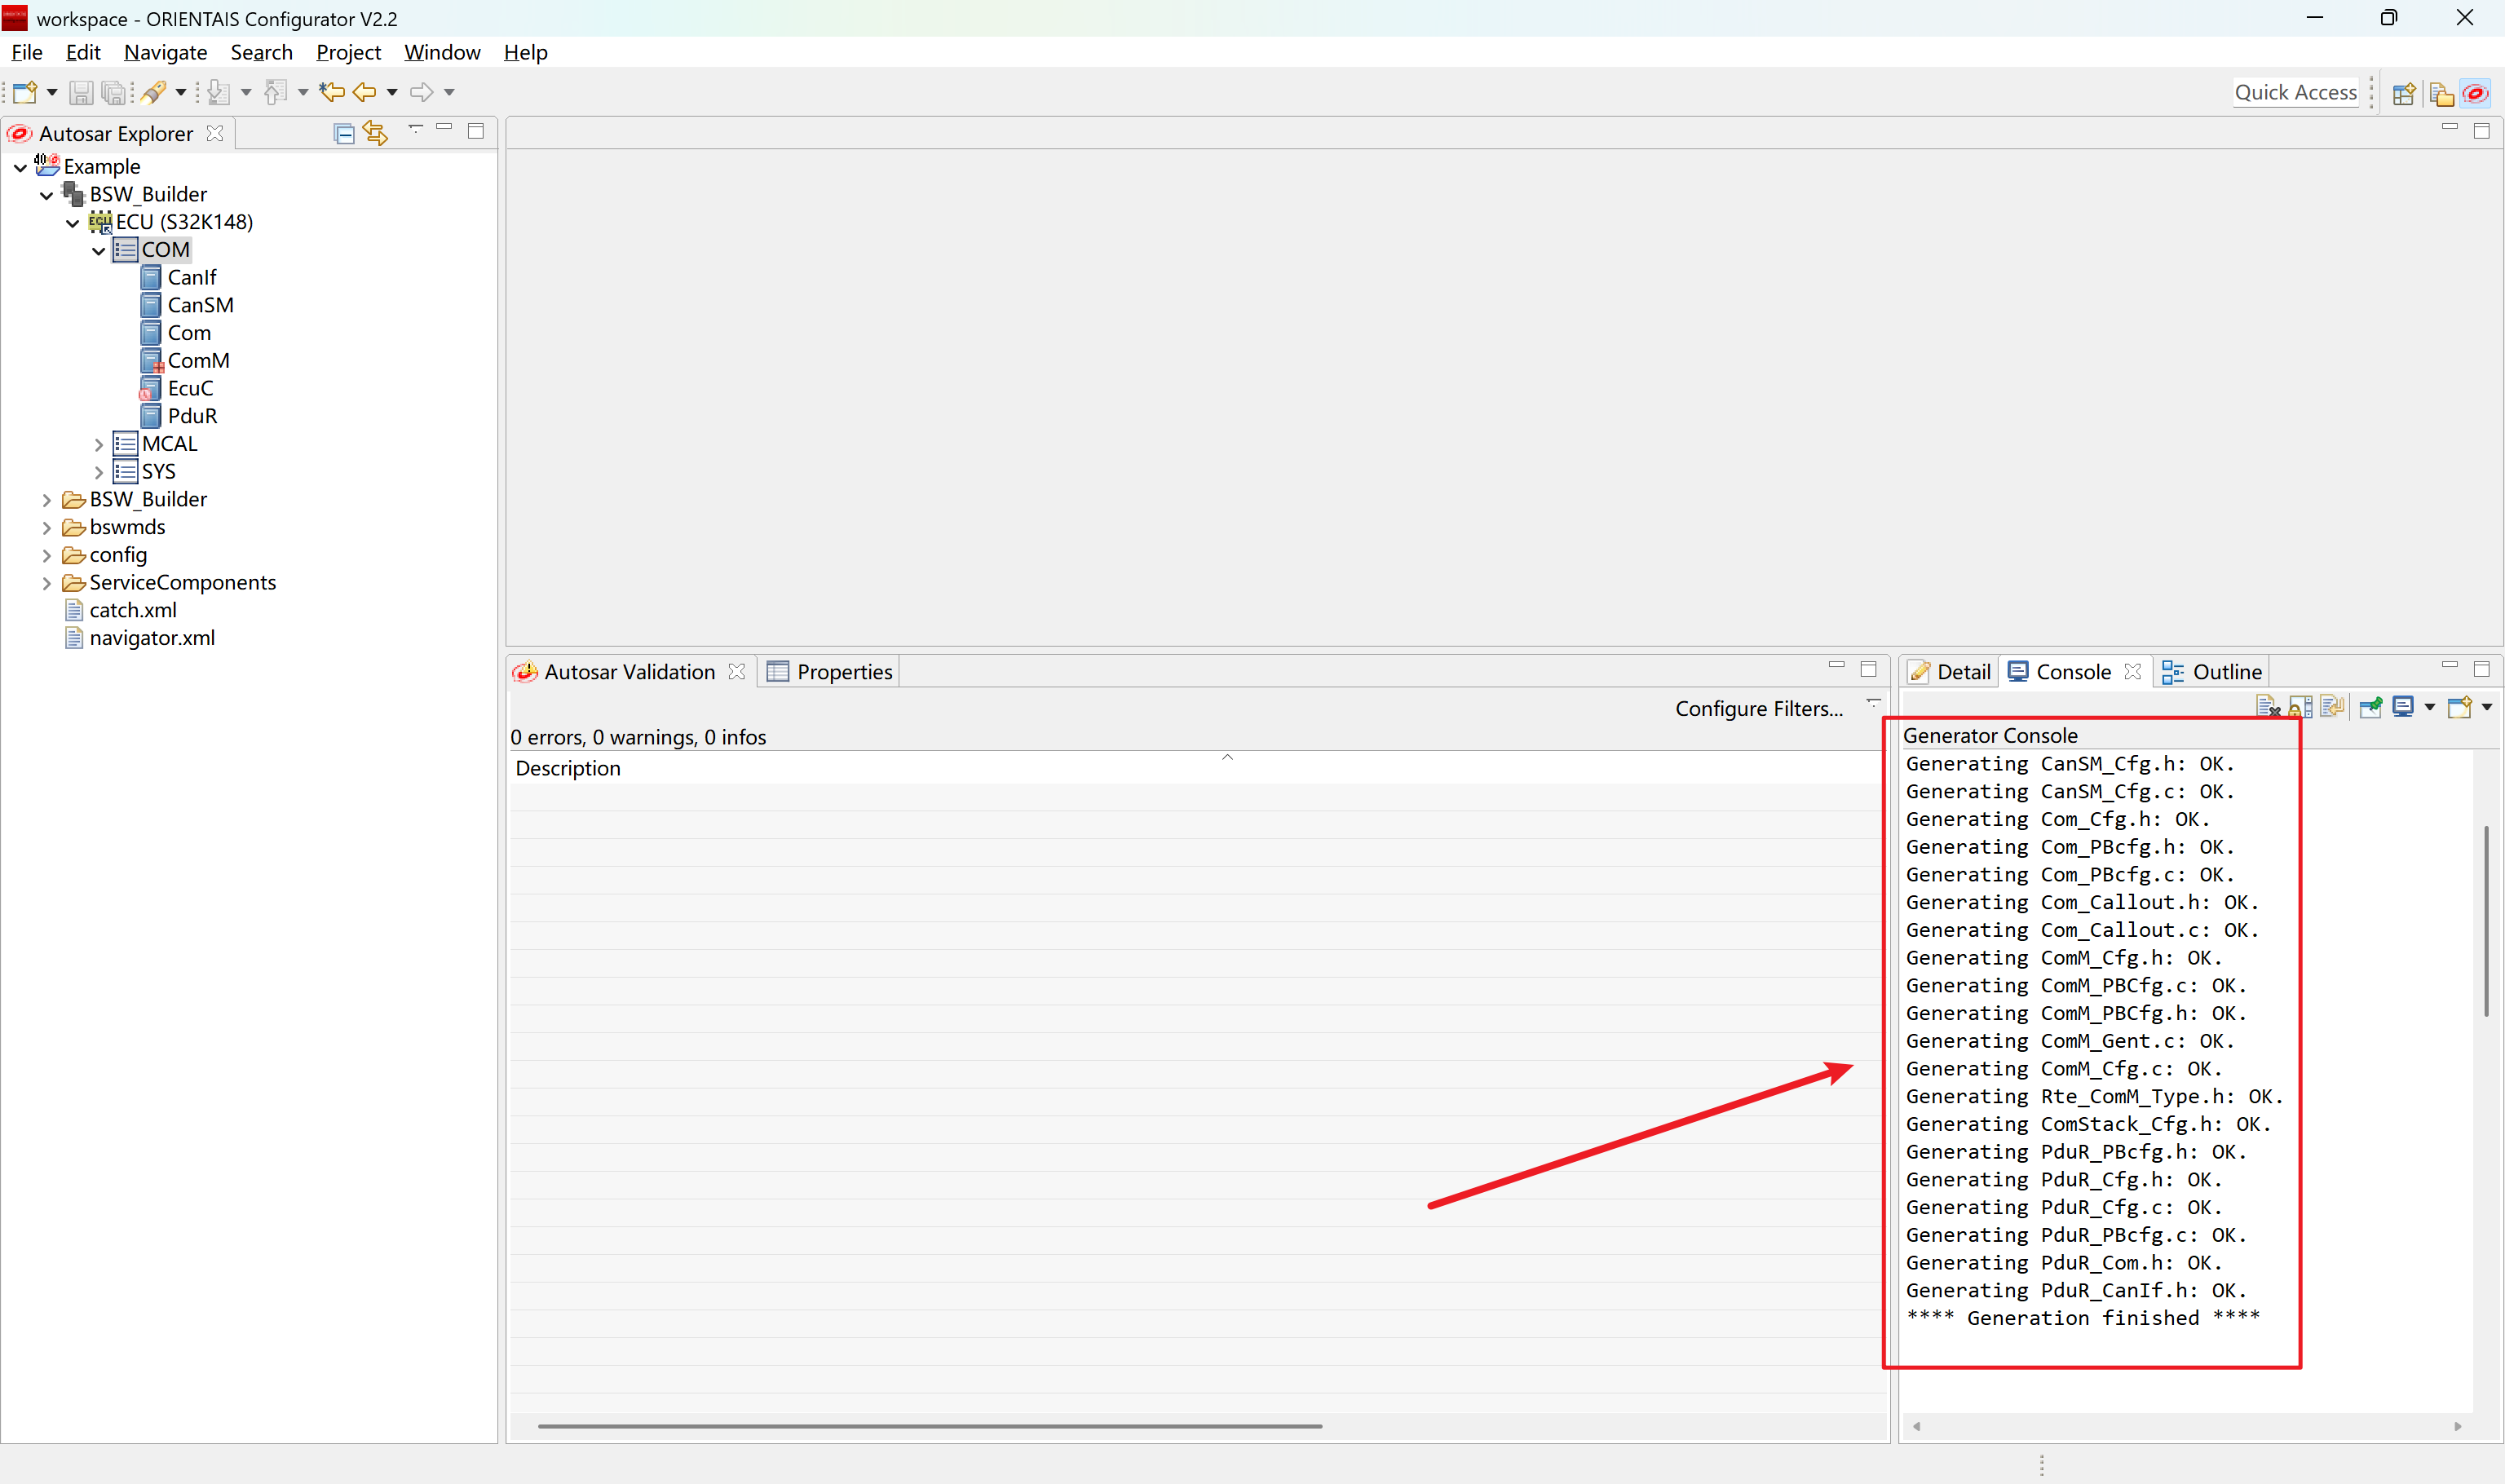Click the Word Wrap console icon
The image size is (2505, 1484).
pos(2332,707)
